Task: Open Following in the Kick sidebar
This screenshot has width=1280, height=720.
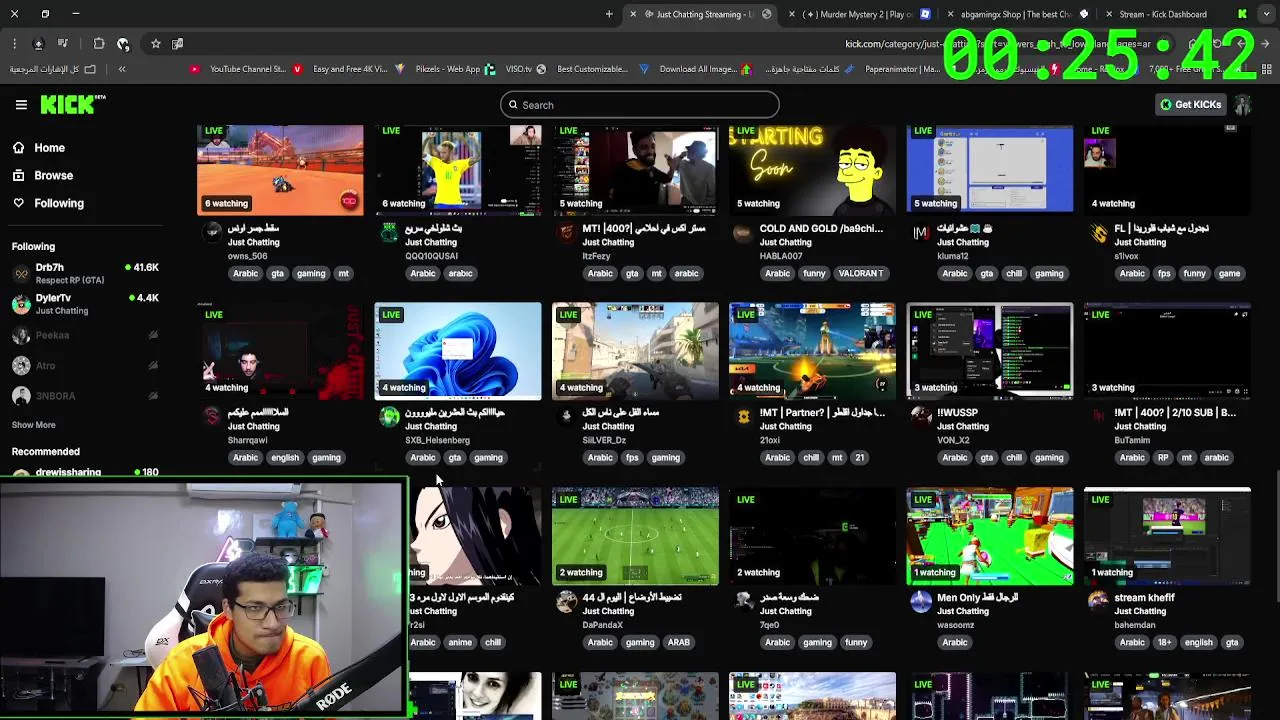Action: click(48, 203)
